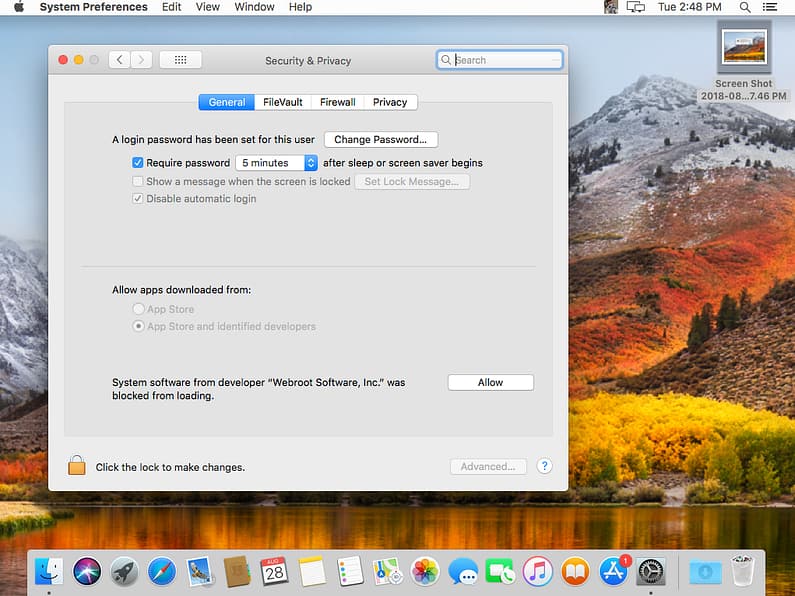Open the Photos app from the dock

426,571
